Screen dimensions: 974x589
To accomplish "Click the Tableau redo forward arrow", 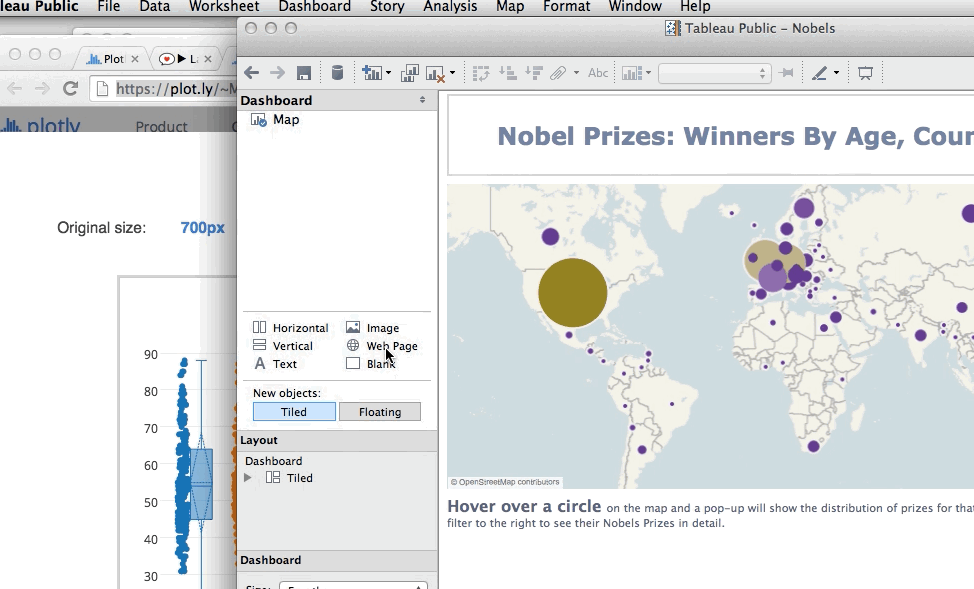I will click(277, 73).
